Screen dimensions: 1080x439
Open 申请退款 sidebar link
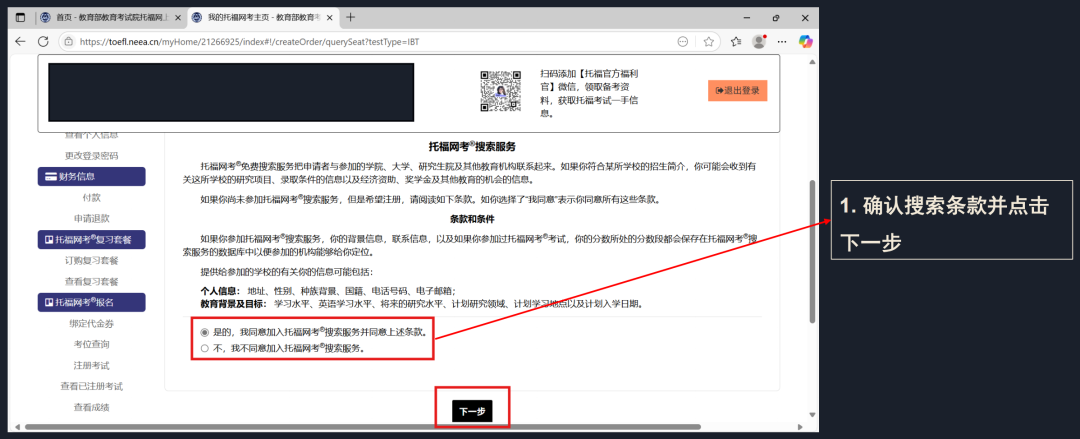click(92, 218)
